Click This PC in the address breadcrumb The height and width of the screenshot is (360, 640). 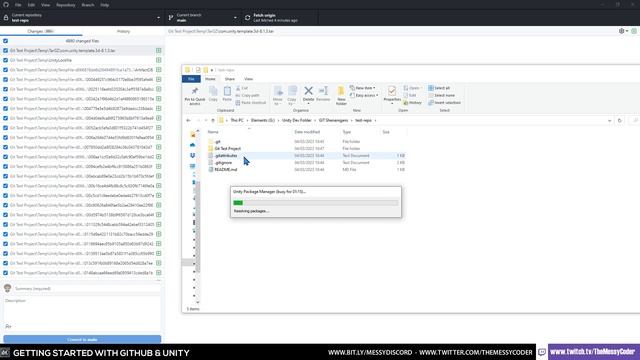237,120
